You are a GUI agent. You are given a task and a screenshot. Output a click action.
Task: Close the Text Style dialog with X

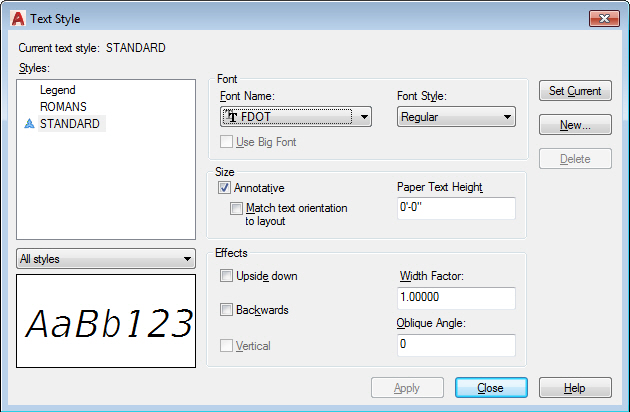[x=603, y=18]
